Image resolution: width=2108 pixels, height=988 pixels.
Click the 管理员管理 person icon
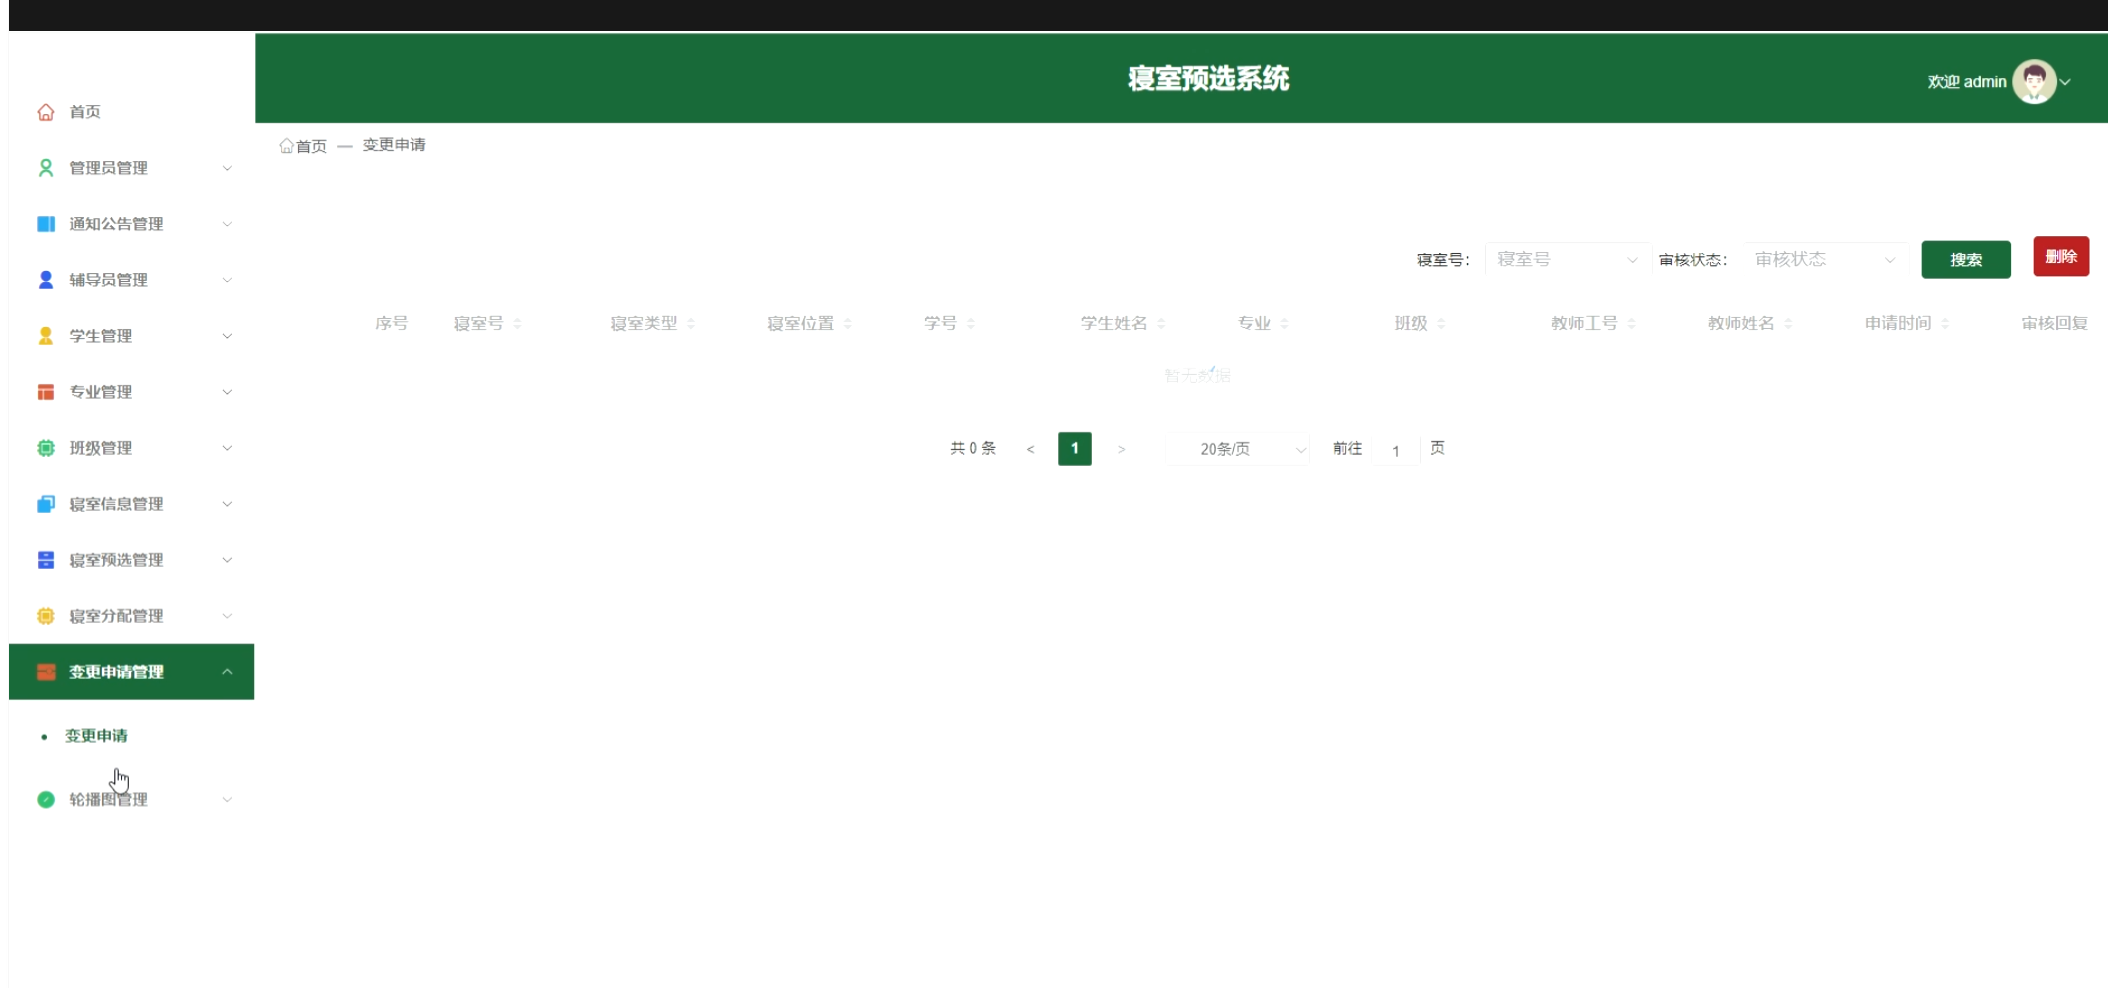pos(46,168)
